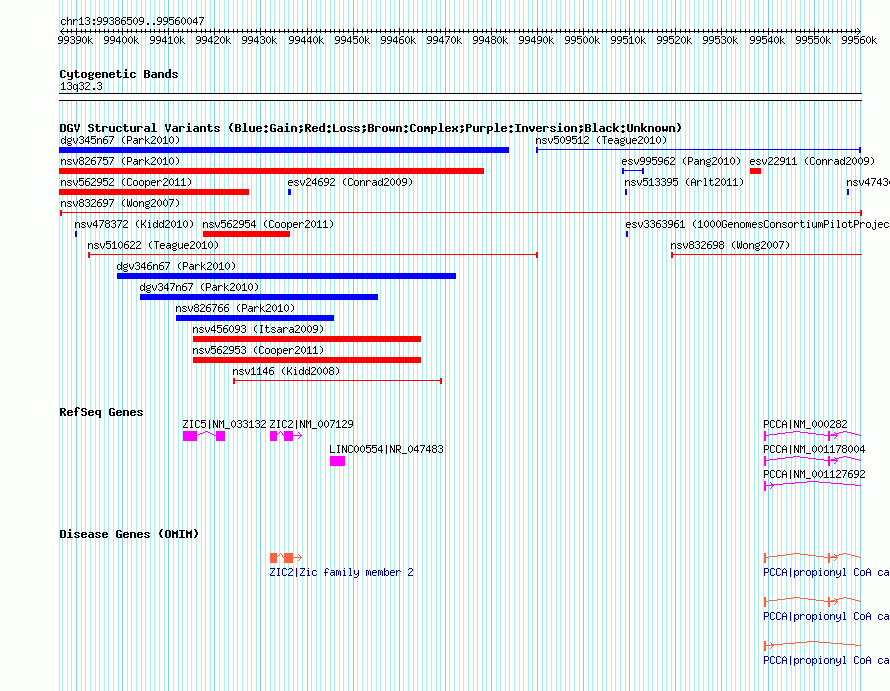
Task: Select the blue dgv347n67 gain bar
Action: (259, 297)
